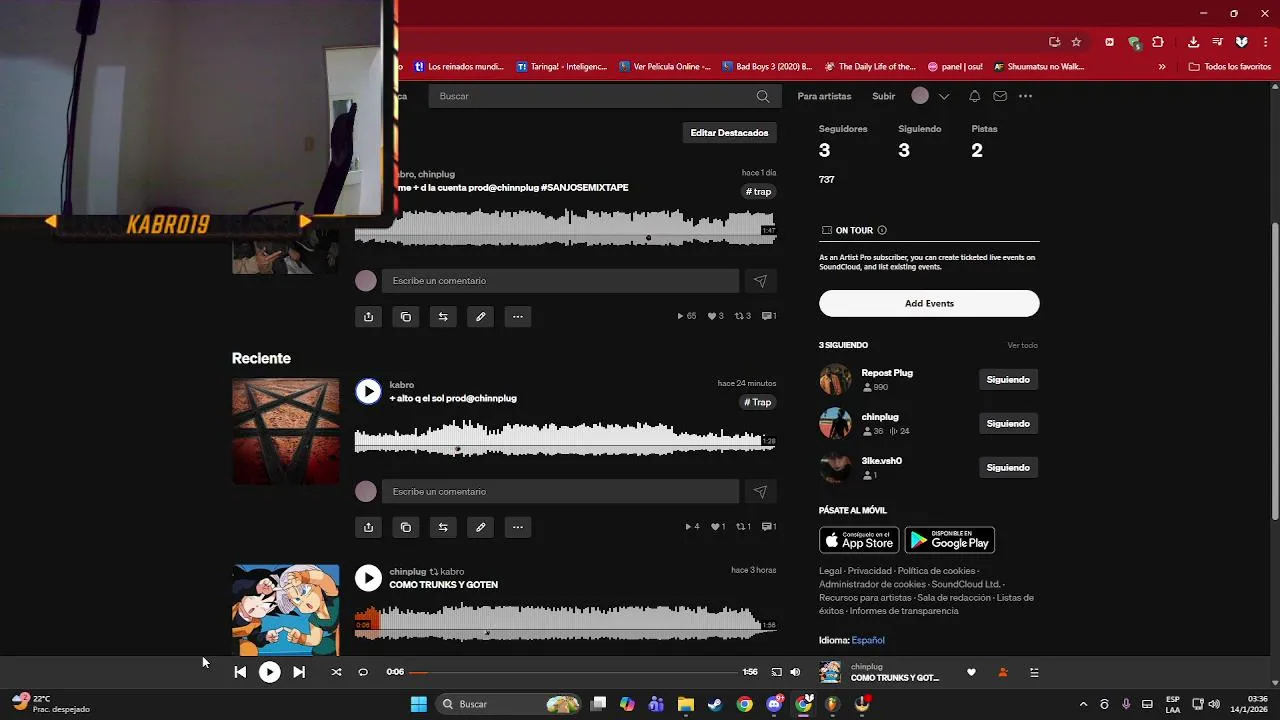This screenshot has height=720, width=1280.
Task: Expand the hidden bookmarks overflow chevron
Action: tap(1162, 67)
